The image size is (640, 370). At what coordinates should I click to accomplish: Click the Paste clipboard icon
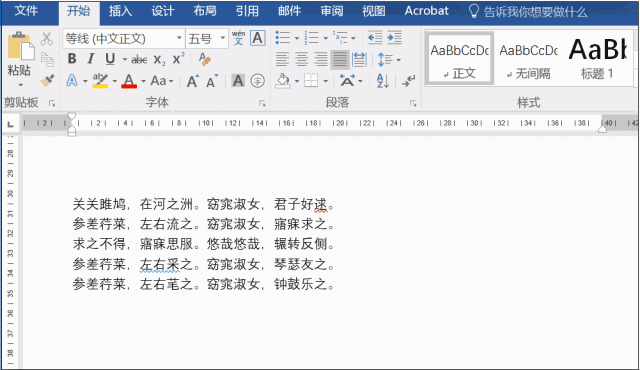coord(20,45)
